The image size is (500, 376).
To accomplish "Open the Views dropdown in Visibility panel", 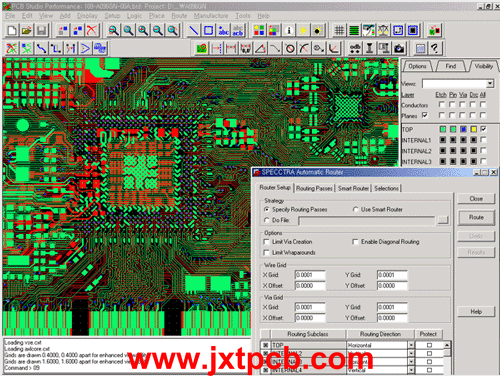I will click(490, 83).
